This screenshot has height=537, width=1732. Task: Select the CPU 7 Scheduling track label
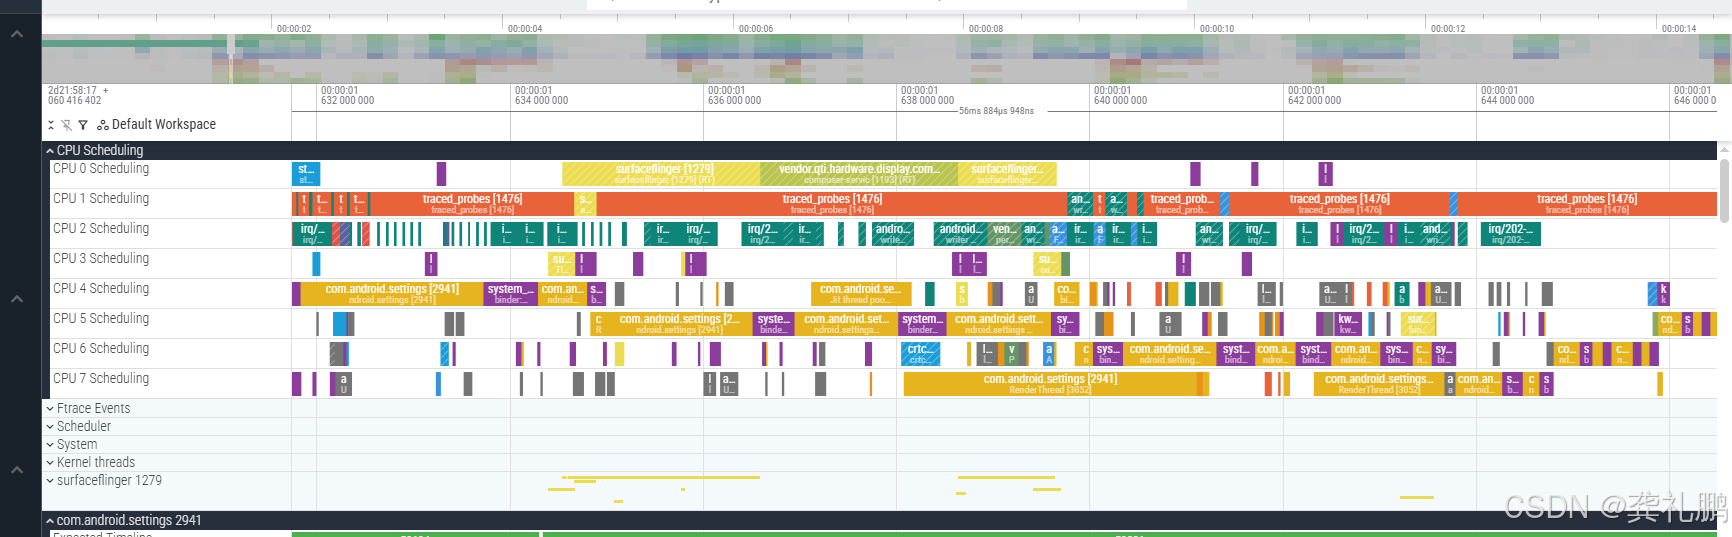click(101, 379)
